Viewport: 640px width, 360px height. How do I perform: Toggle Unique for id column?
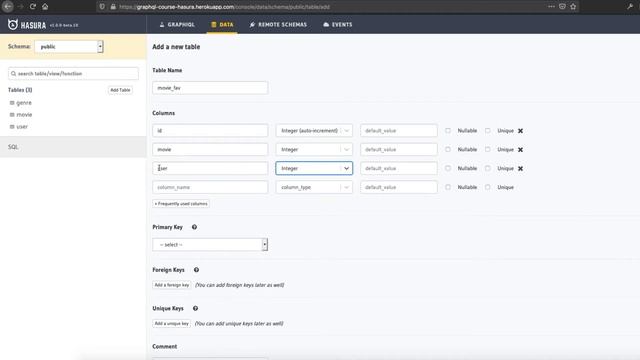487,131
